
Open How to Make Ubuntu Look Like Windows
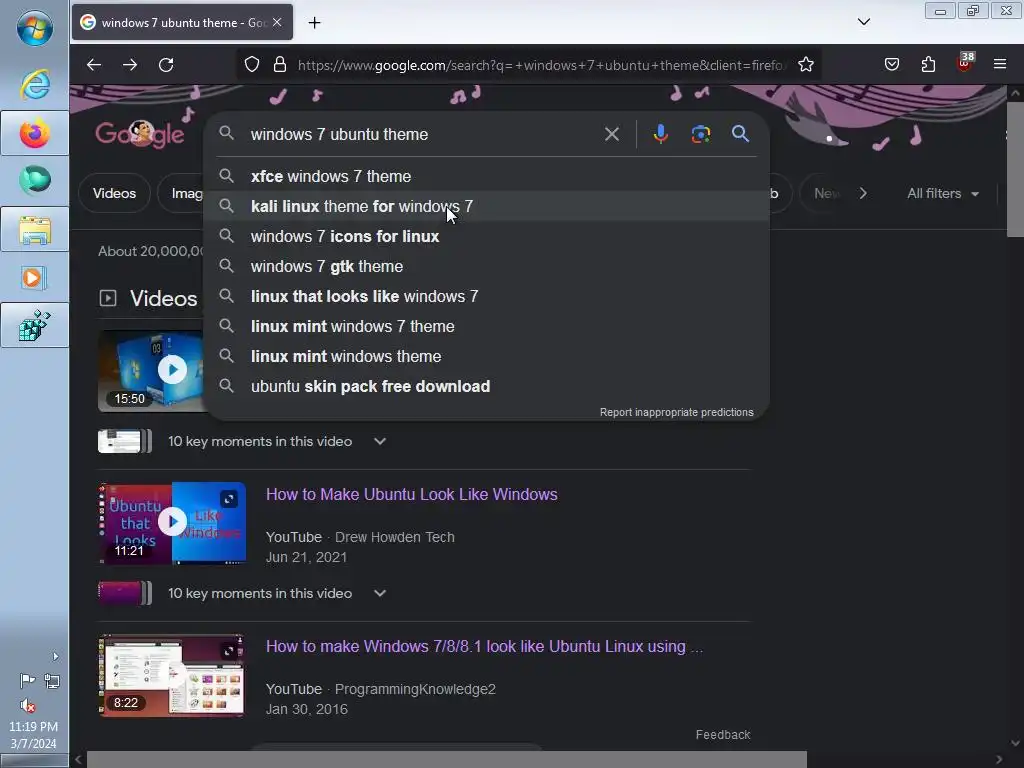(411, 494)
